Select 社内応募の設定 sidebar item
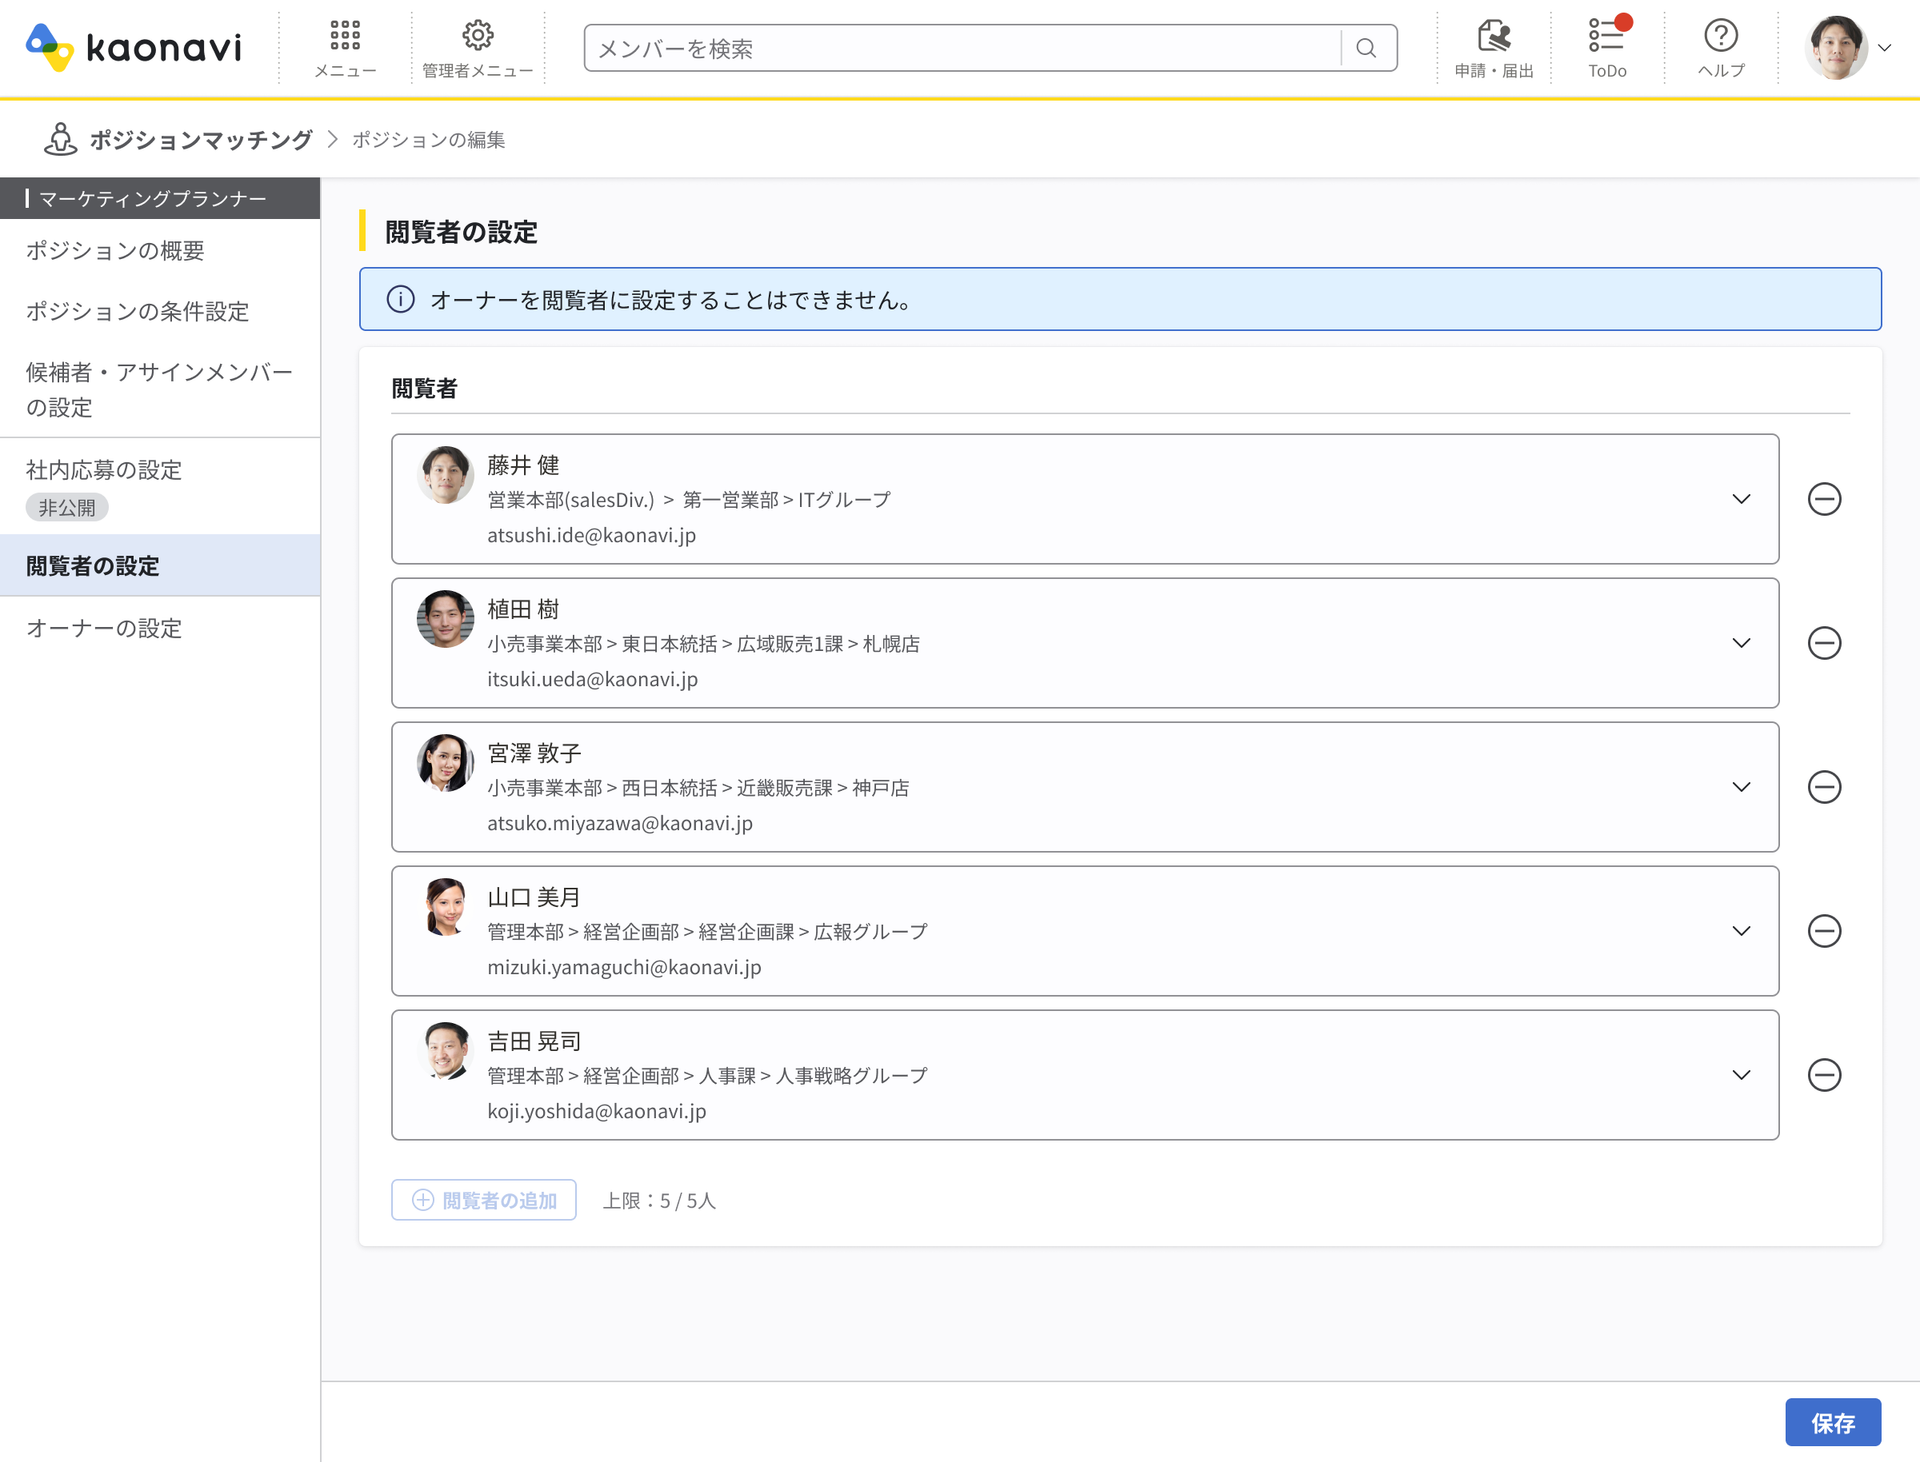 click(104, 470)
